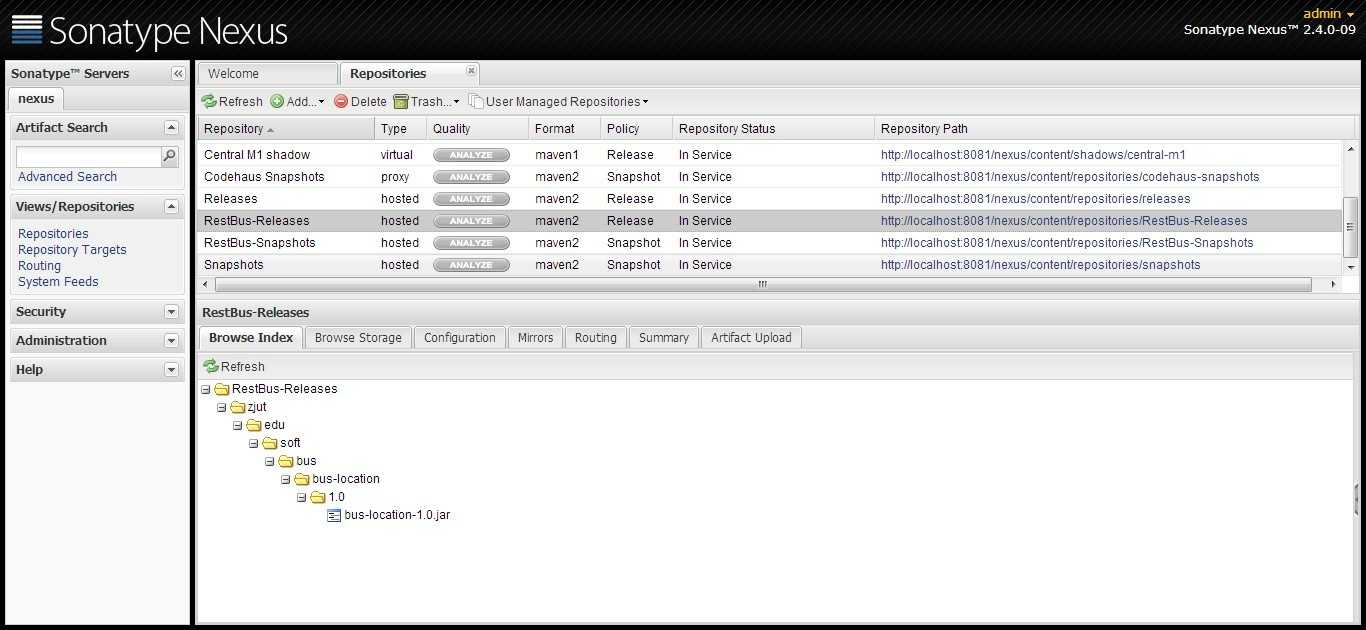This screenshot has height=630, width=1366.
Task: Open the Repositories link in sidebar
Action: point(53,234)
